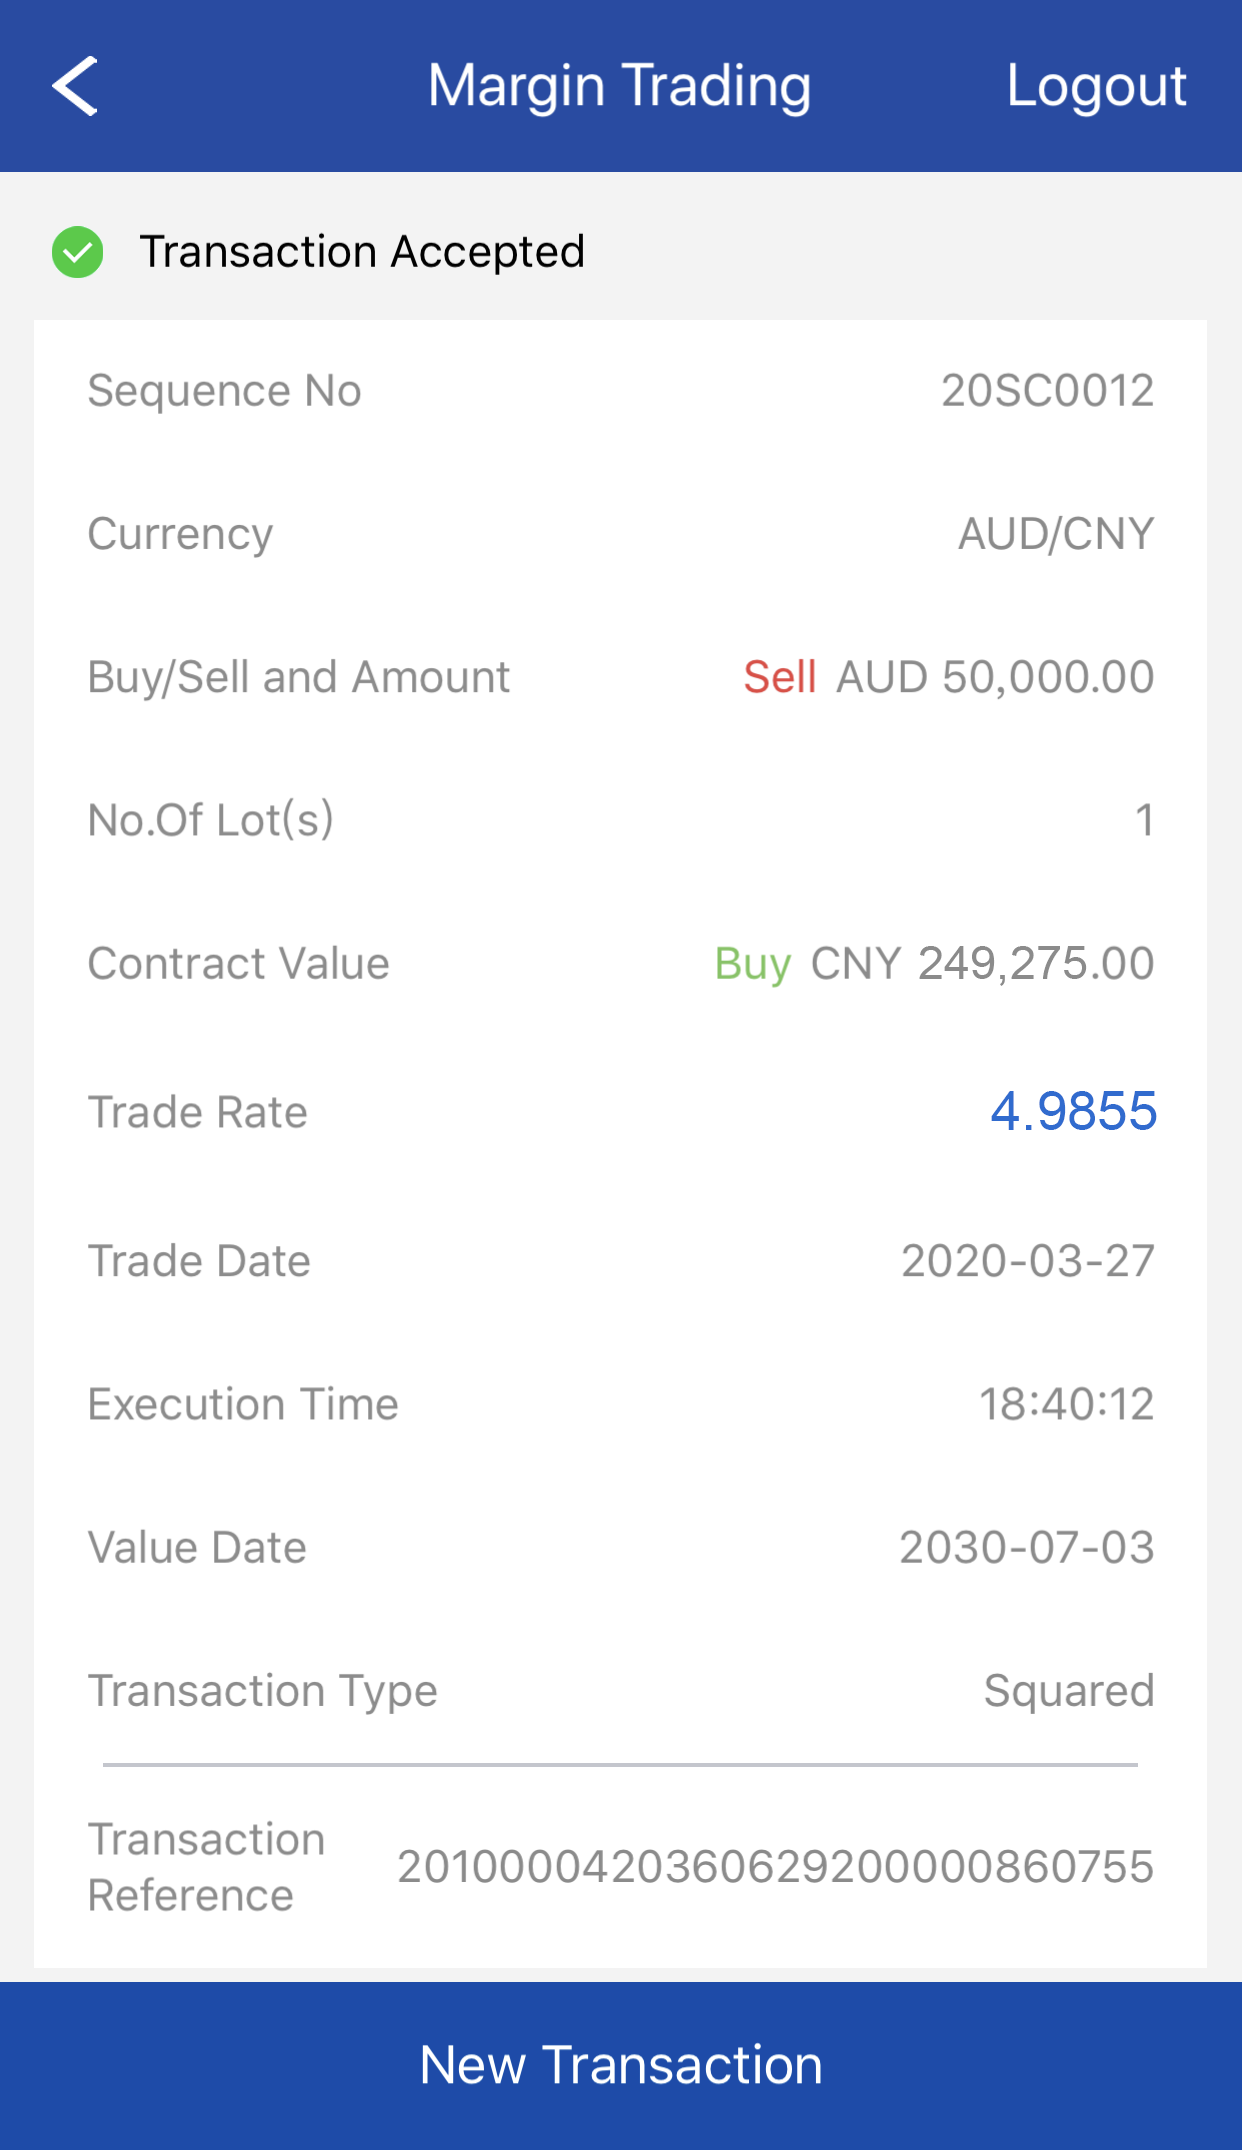Click the blue trade rate 4.9855
The image size is (1242, 2150).
[x=1073, y=1111]
